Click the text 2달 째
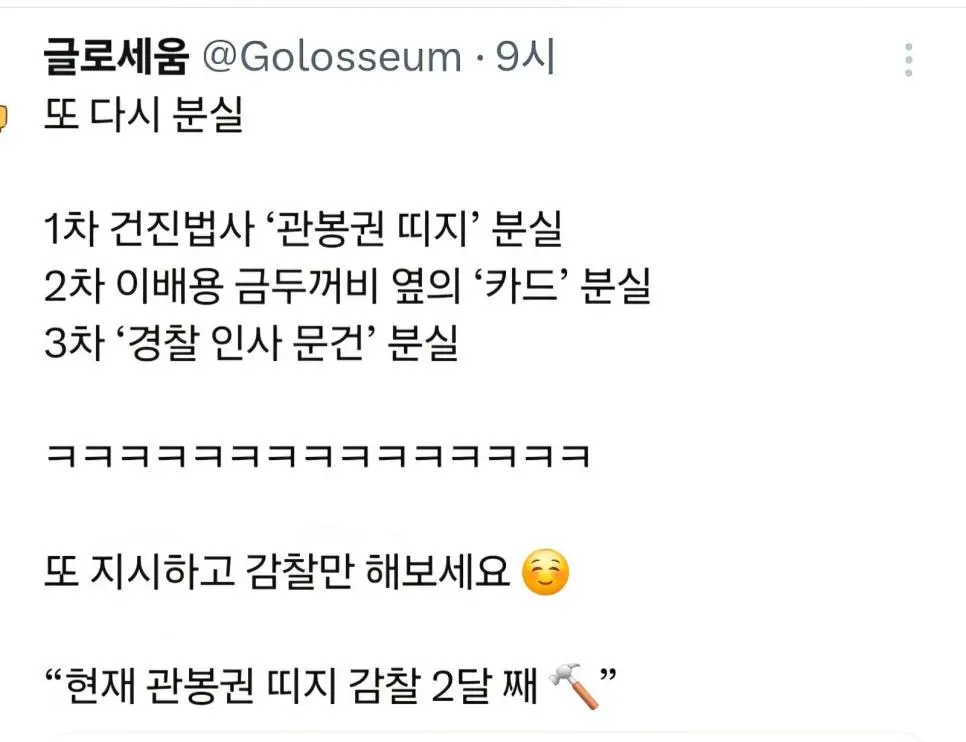 (484, 685)
